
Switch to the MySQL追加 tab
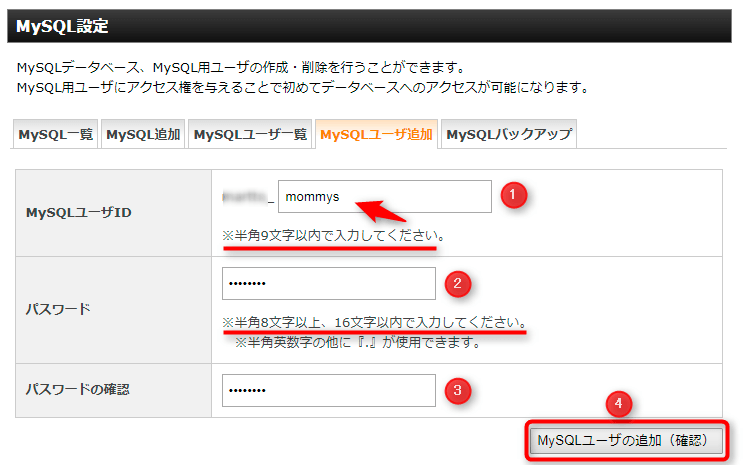(143, 134)
